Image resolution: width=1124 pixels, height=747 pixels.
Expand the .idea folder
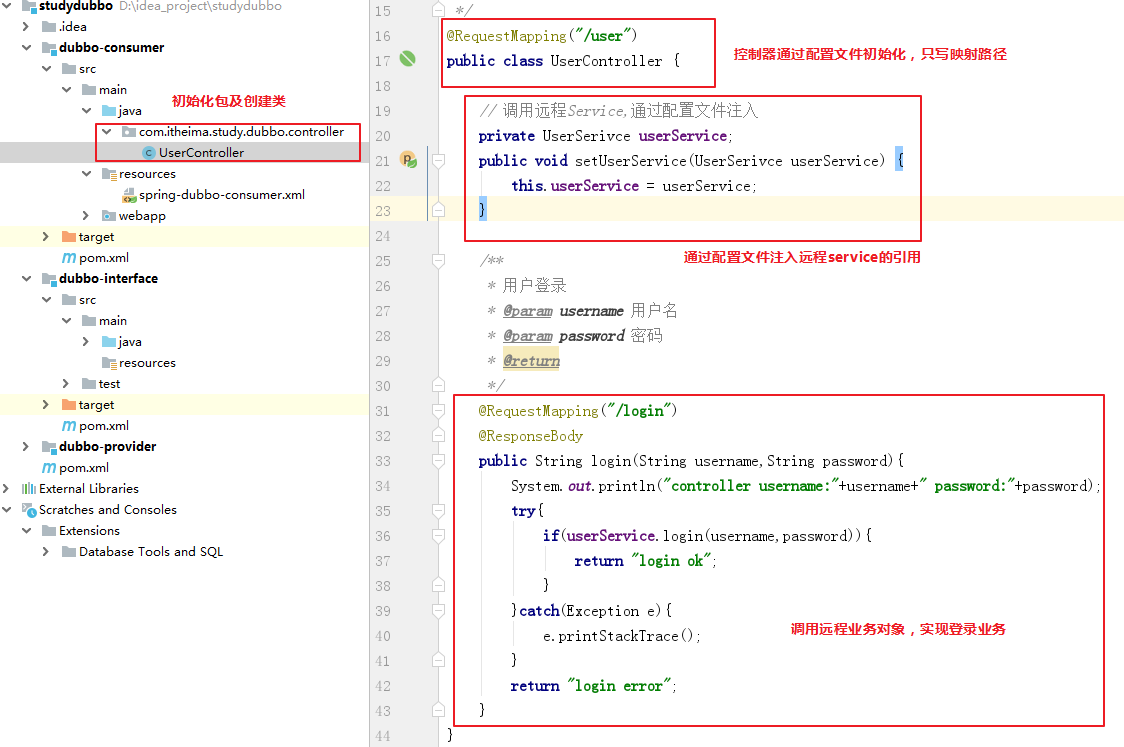coord(26,27)
